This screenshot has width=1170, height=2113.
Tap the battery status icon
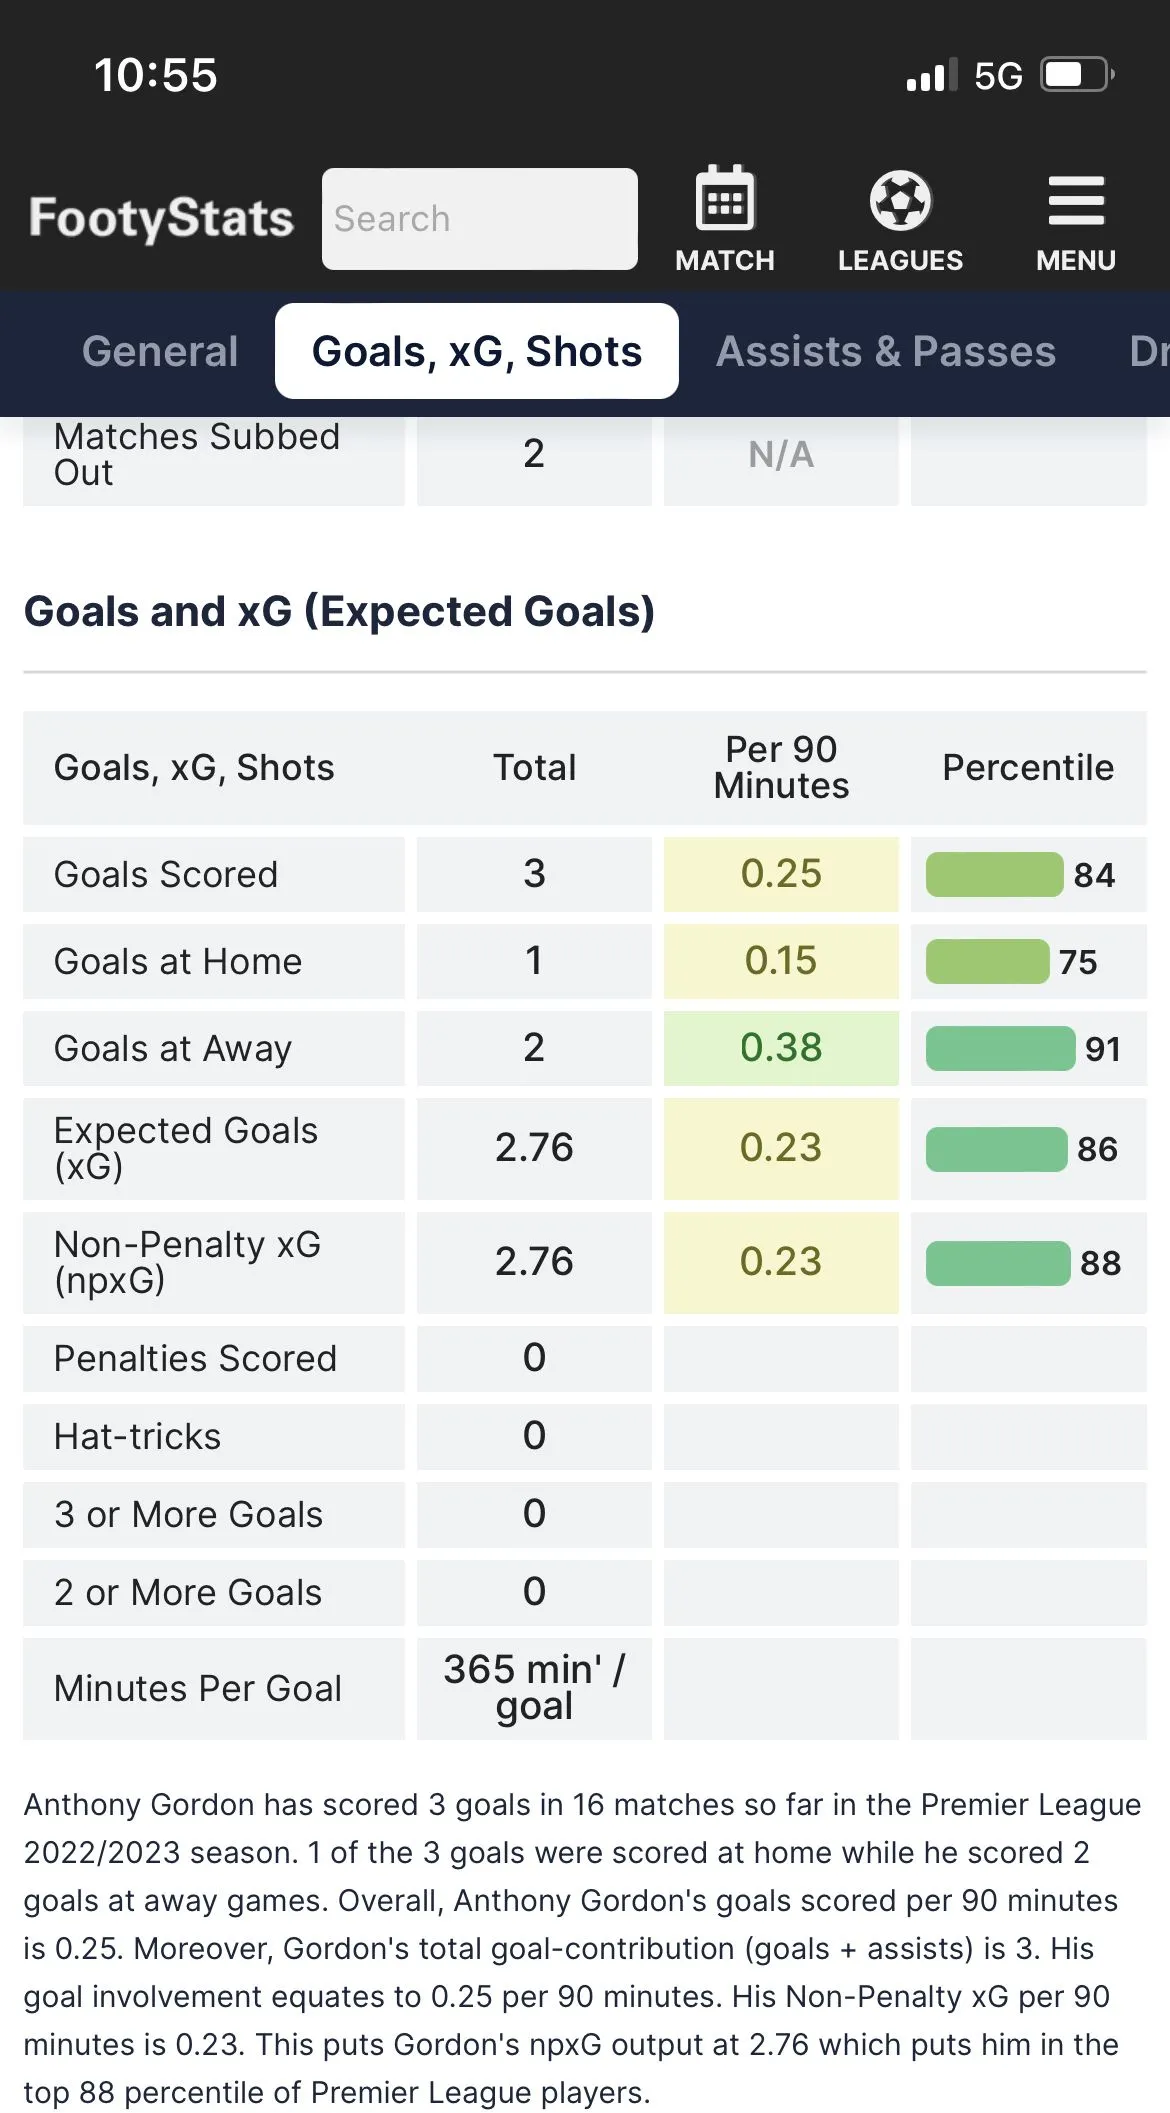pyautogui.click(x=1077, y=75)
